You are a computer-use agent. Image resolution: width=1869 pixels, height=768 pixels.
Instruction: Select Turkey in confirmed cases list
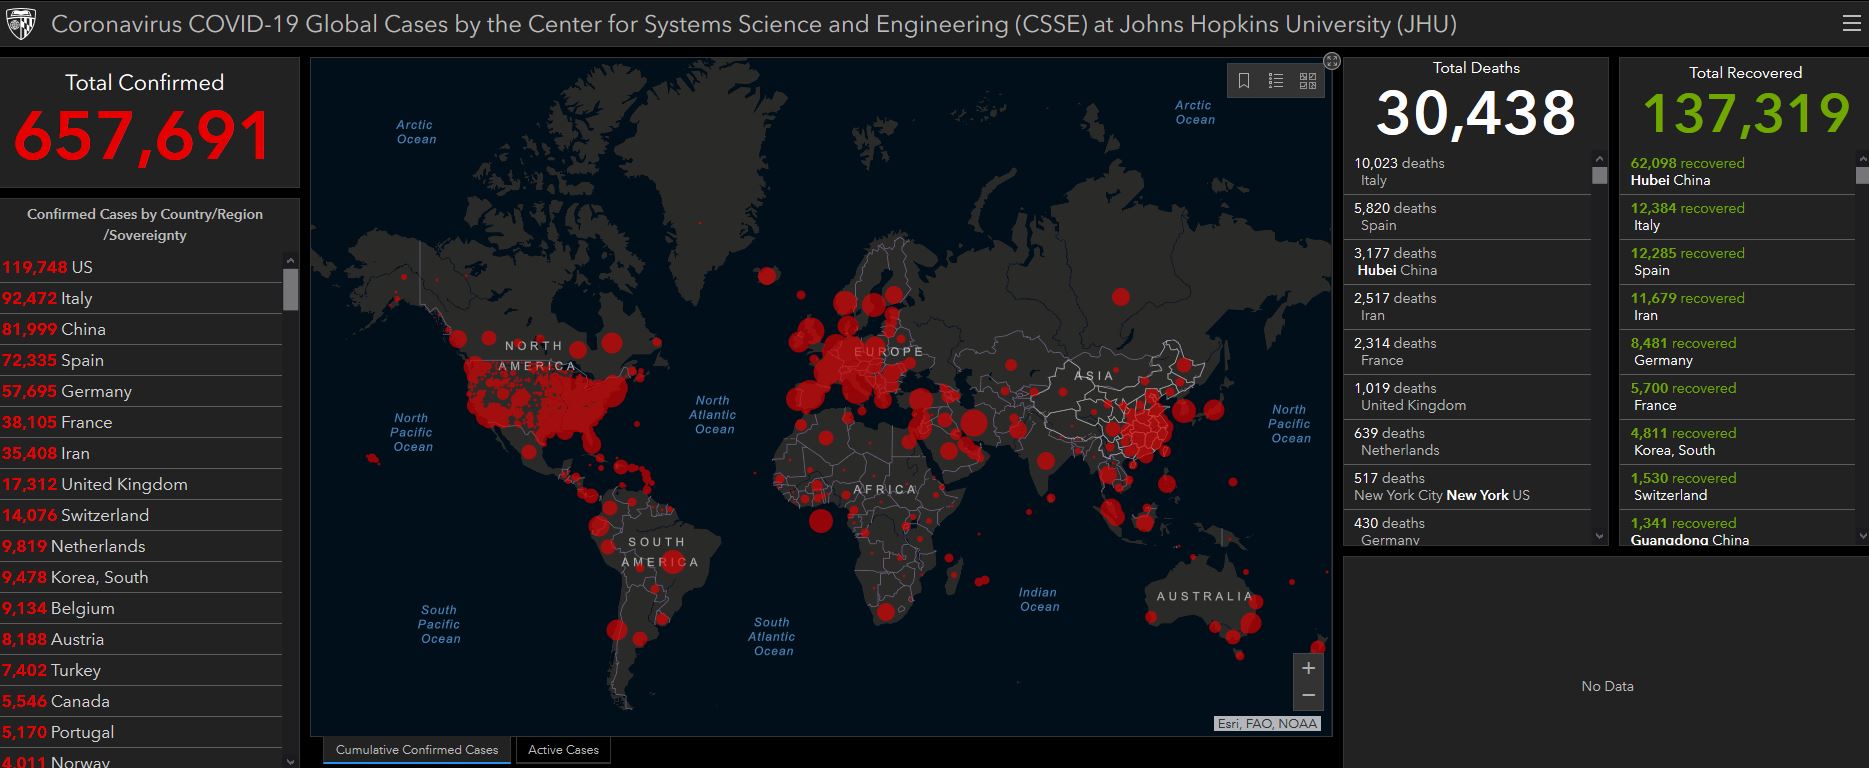click(141, 670)
